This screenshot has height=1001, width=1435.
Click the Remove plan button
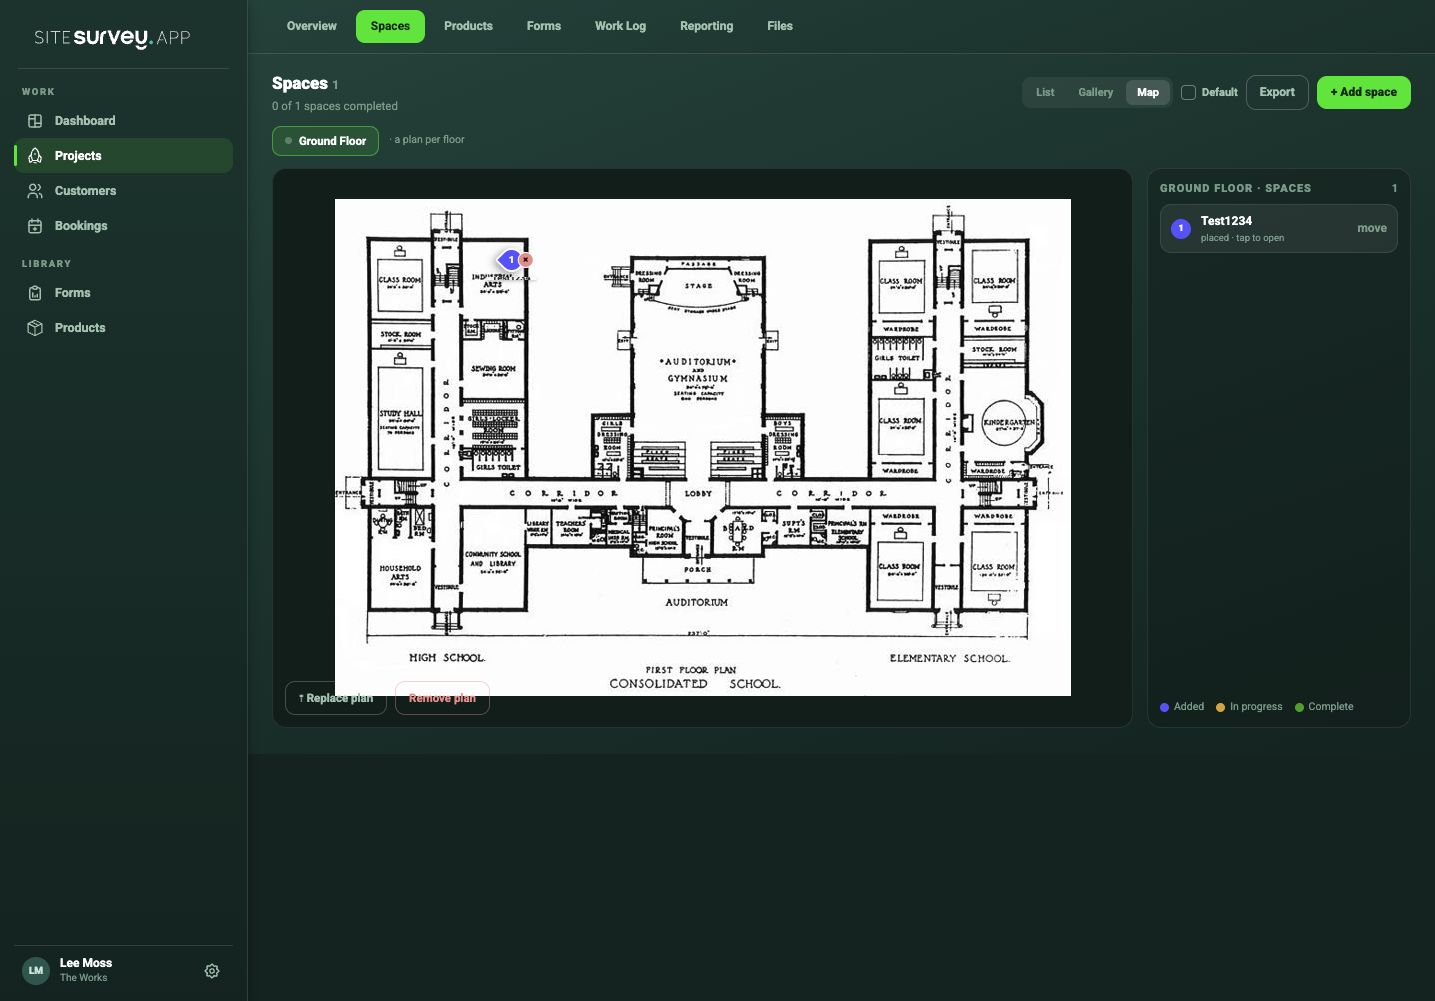tap(442, 698)
